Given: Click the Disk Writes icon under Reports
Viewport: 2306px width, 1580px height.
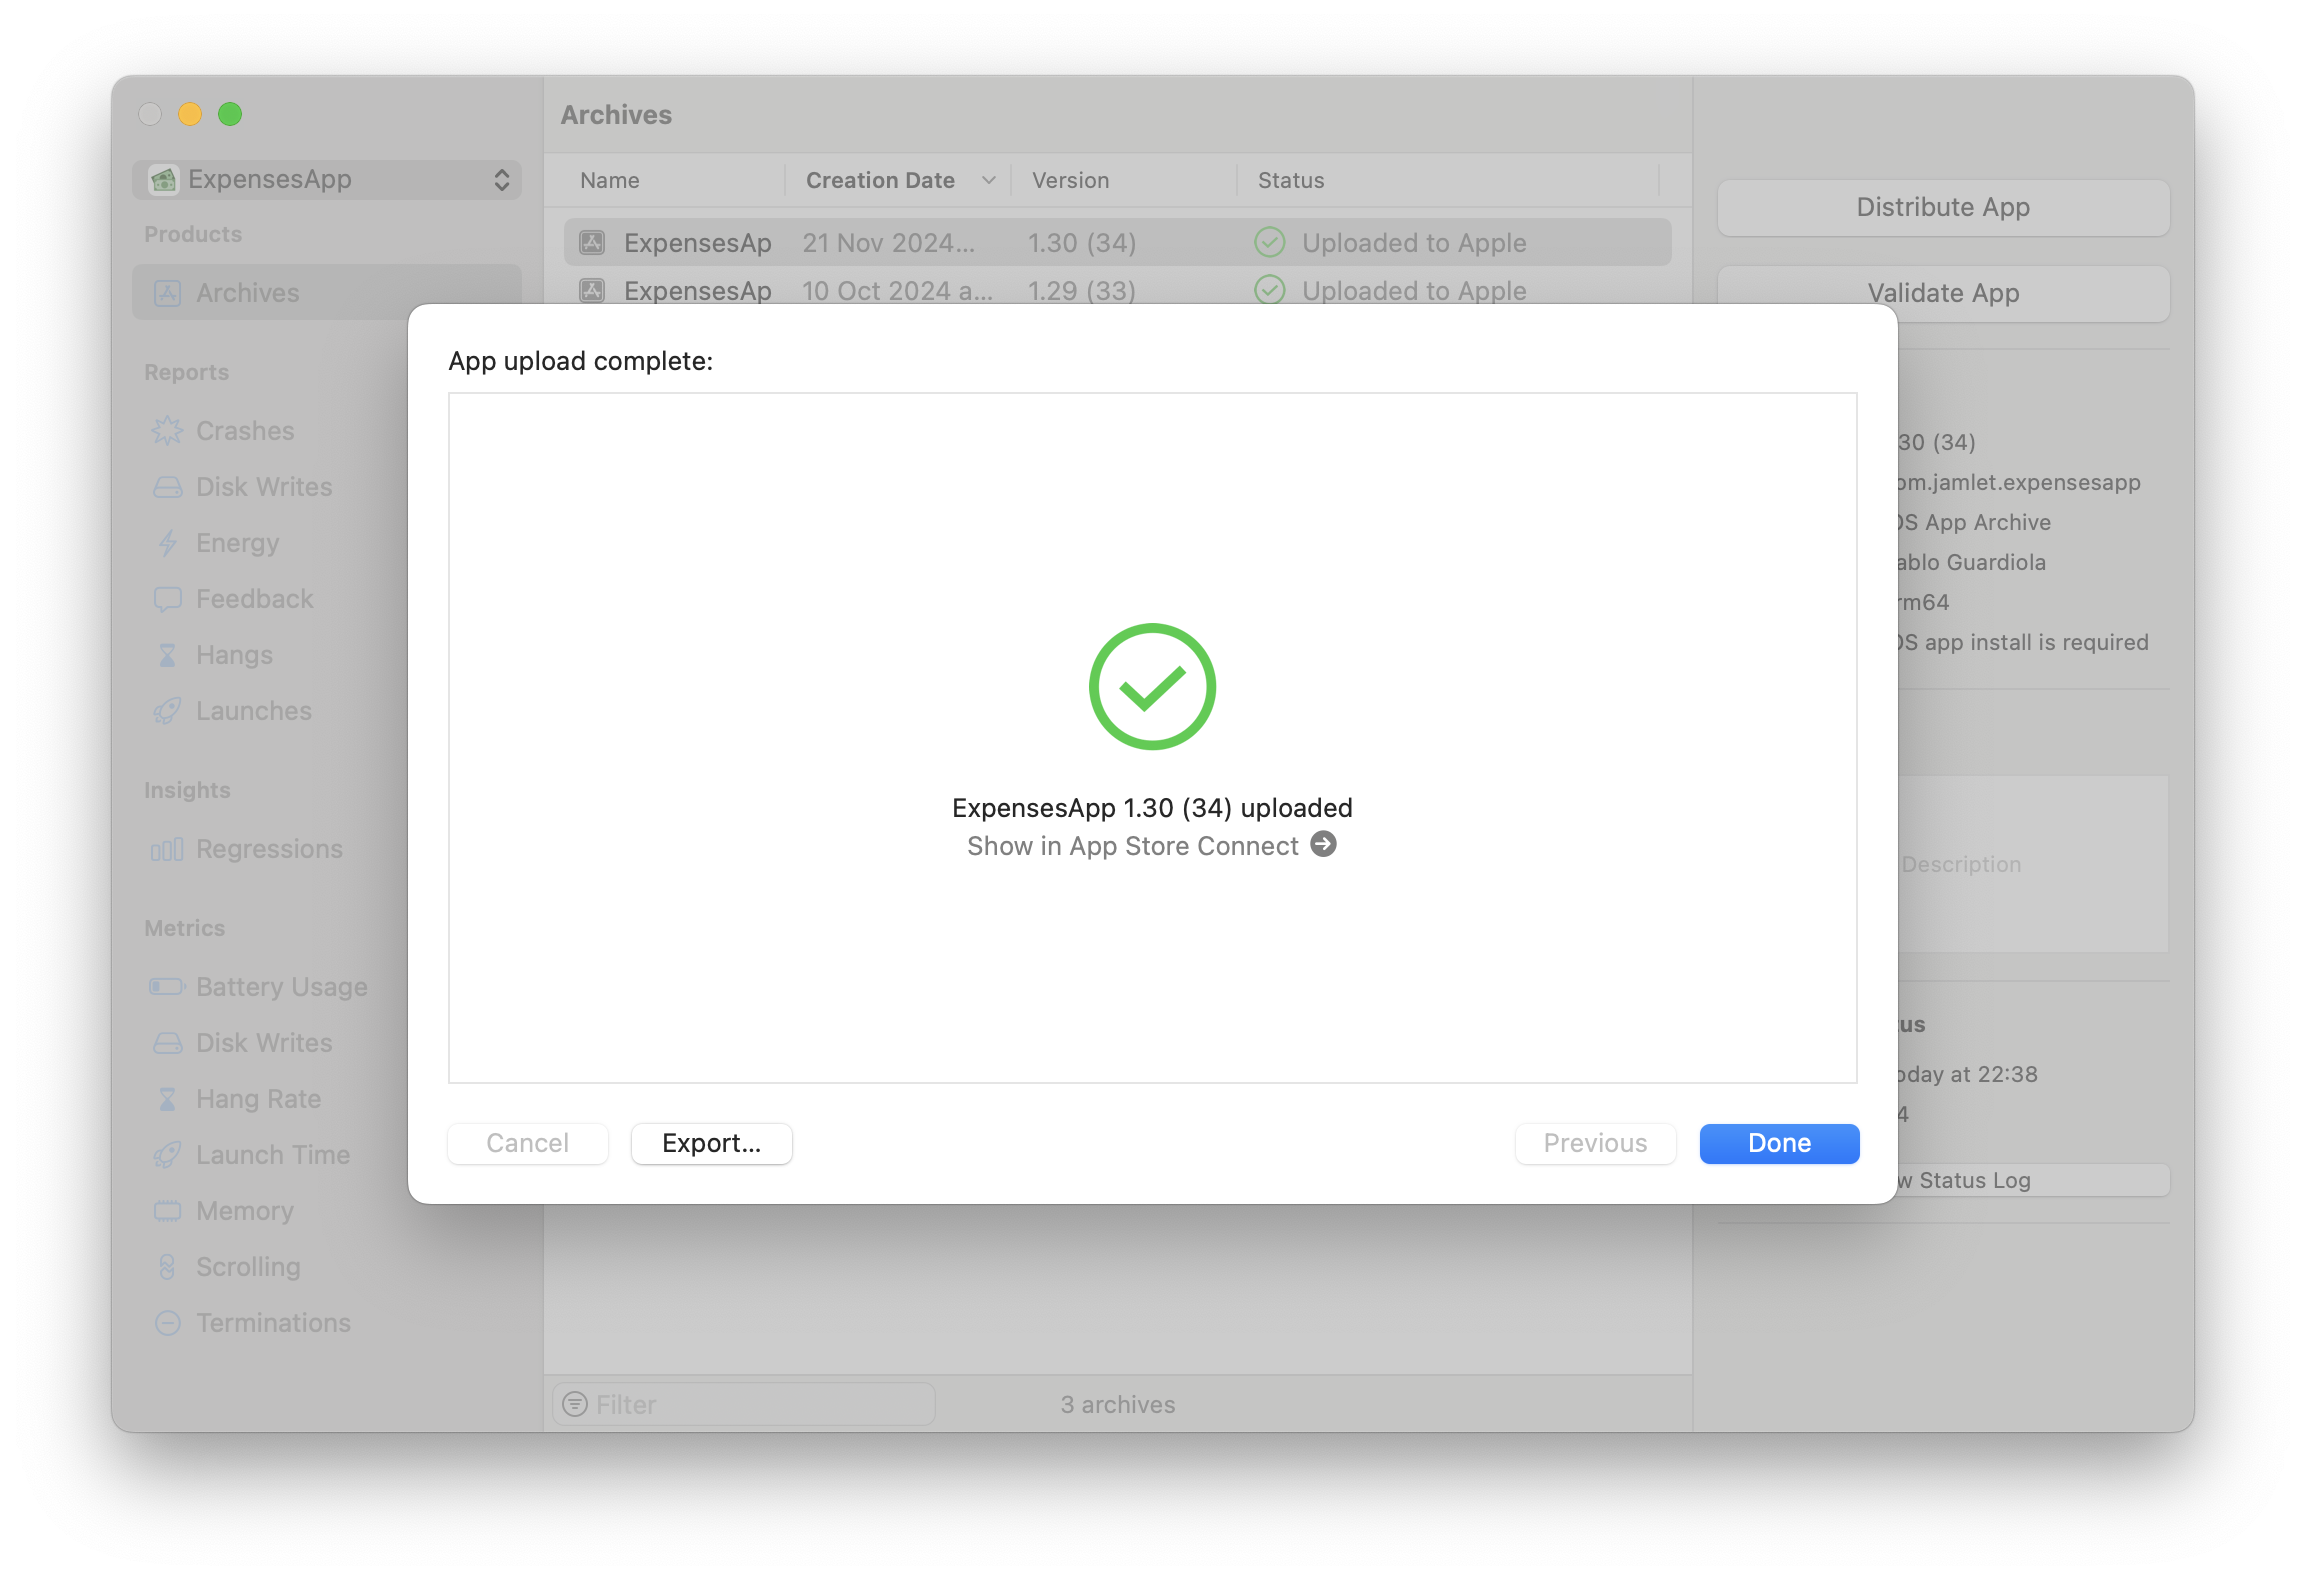Looking at the screenshot, I should [x=167, y=487].
